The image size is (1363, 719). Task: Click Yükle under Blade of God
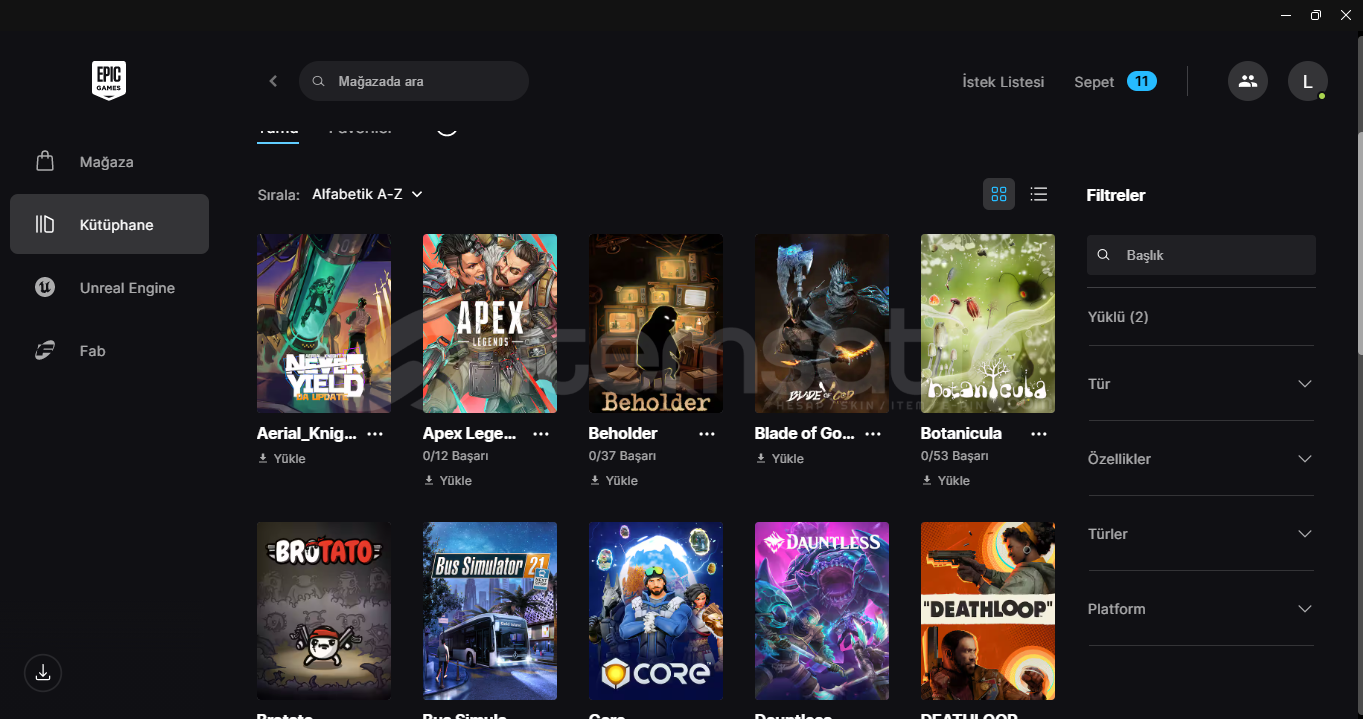click(780, 458)
